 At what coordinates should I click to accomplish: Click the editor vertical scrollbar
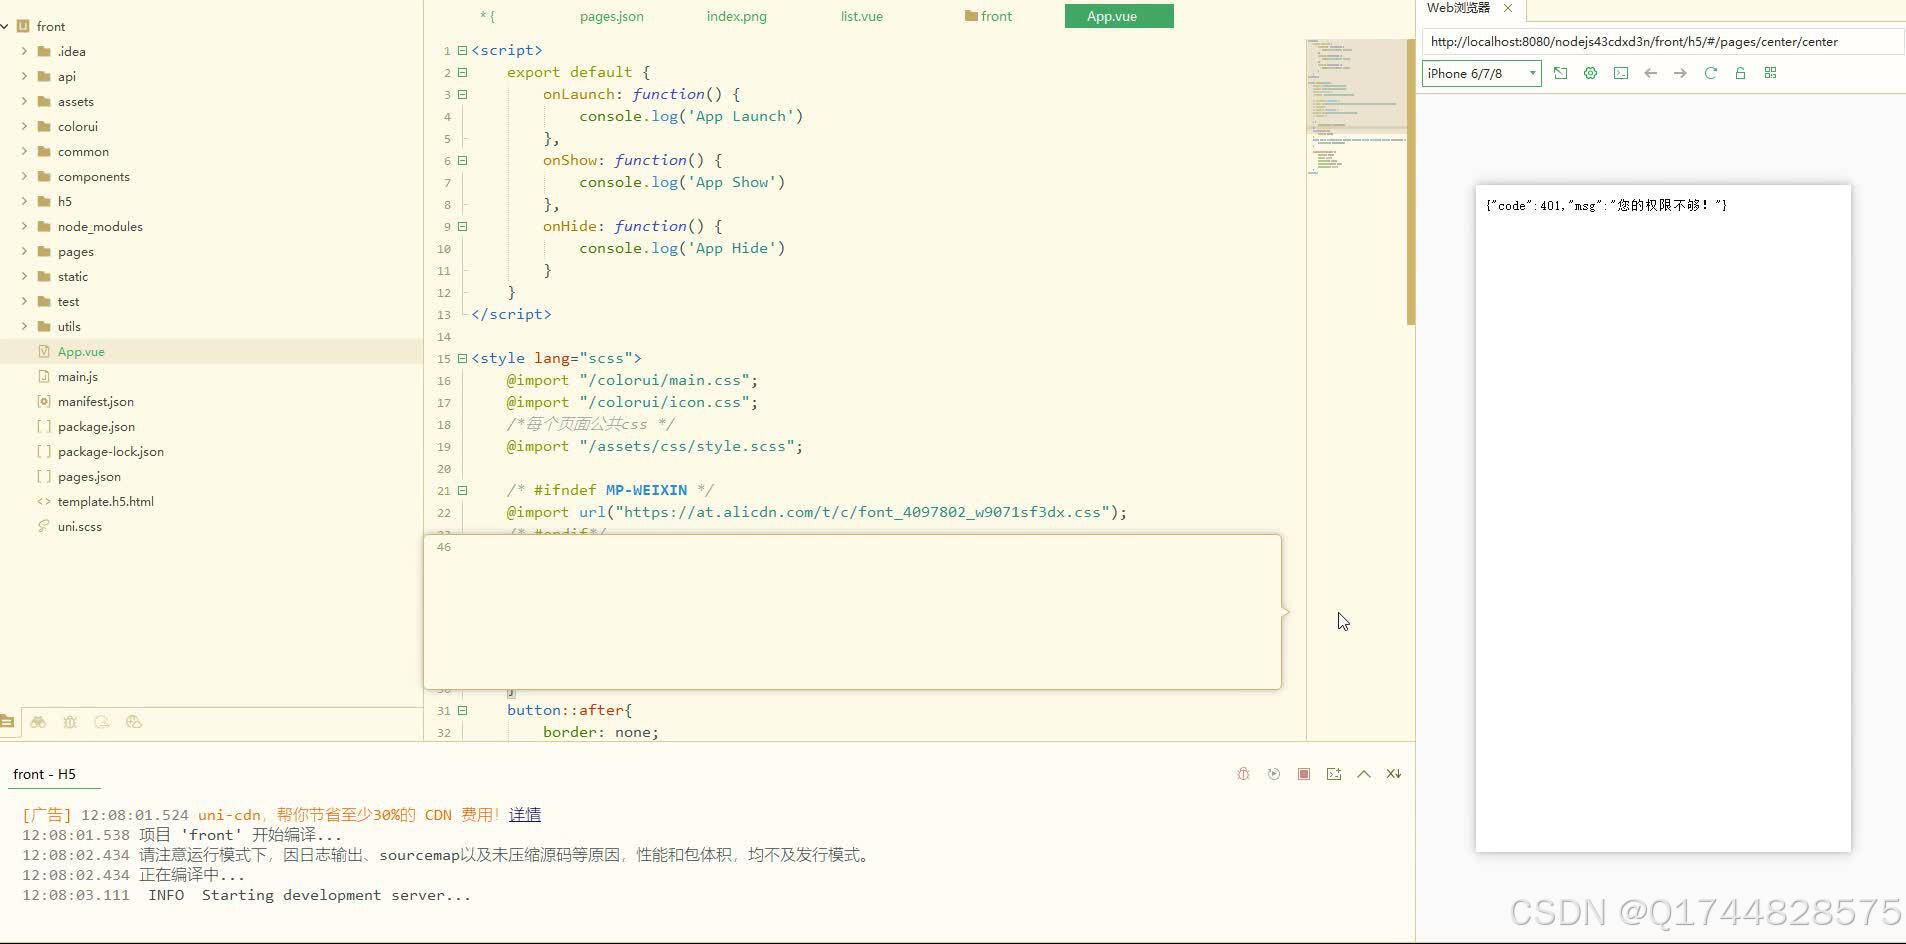pos(1410,182)
